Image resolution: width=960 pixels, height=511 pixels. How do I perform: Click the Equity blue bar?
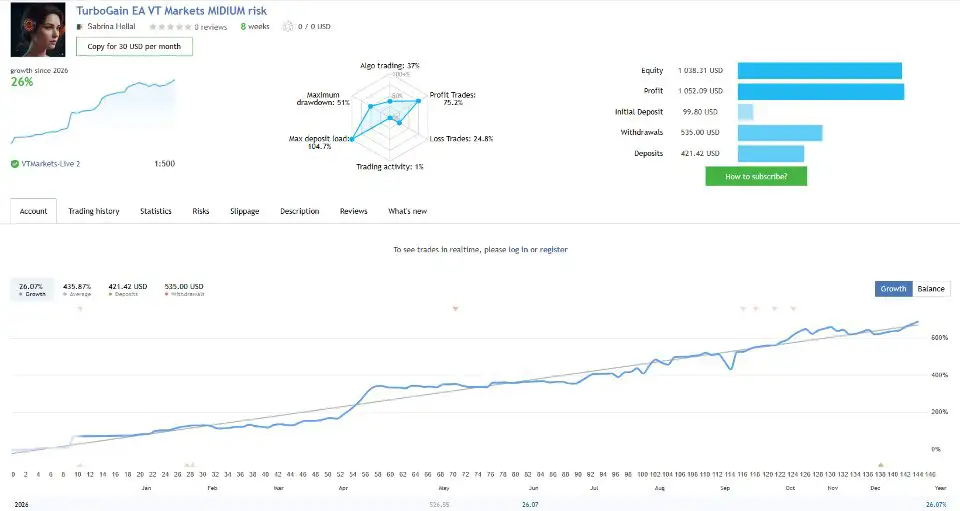click(820, 70)
